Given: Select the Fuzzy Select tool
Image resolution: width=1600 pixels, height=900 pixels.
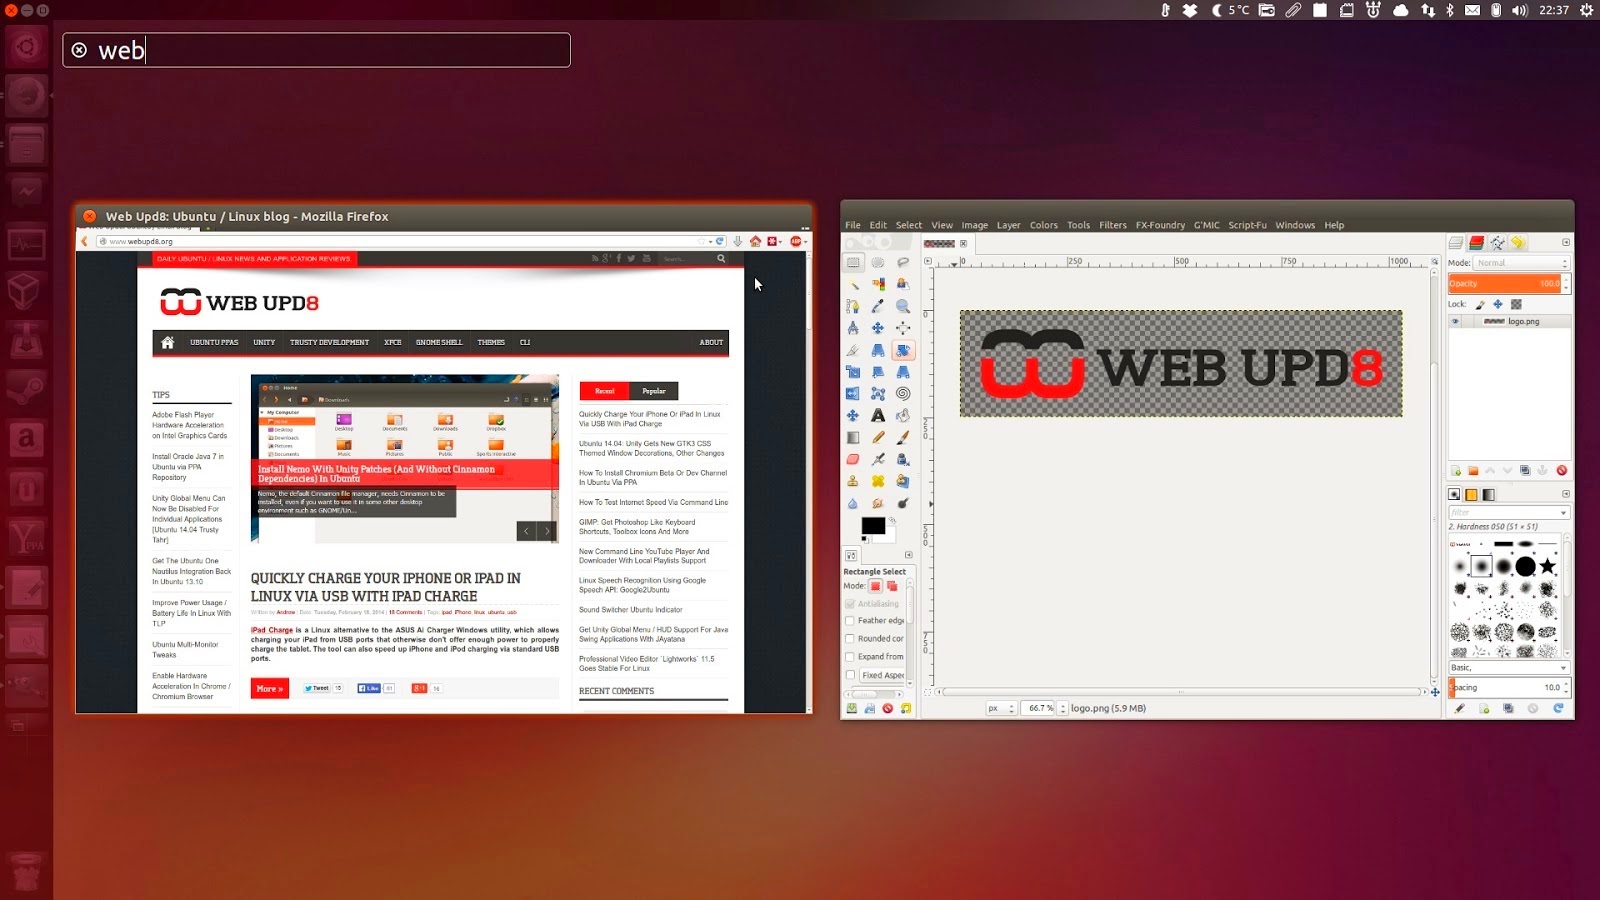Looking at the screenshot, I should (853, 285).
